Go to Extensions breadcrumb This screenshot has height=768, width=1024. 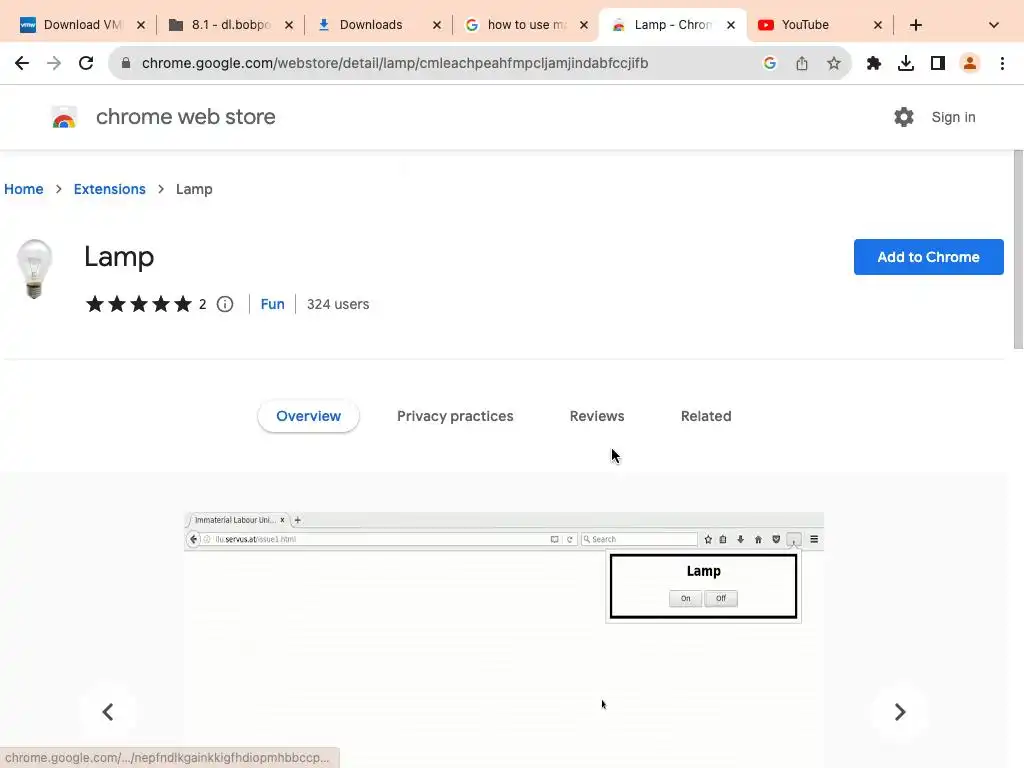coord(110,189)
